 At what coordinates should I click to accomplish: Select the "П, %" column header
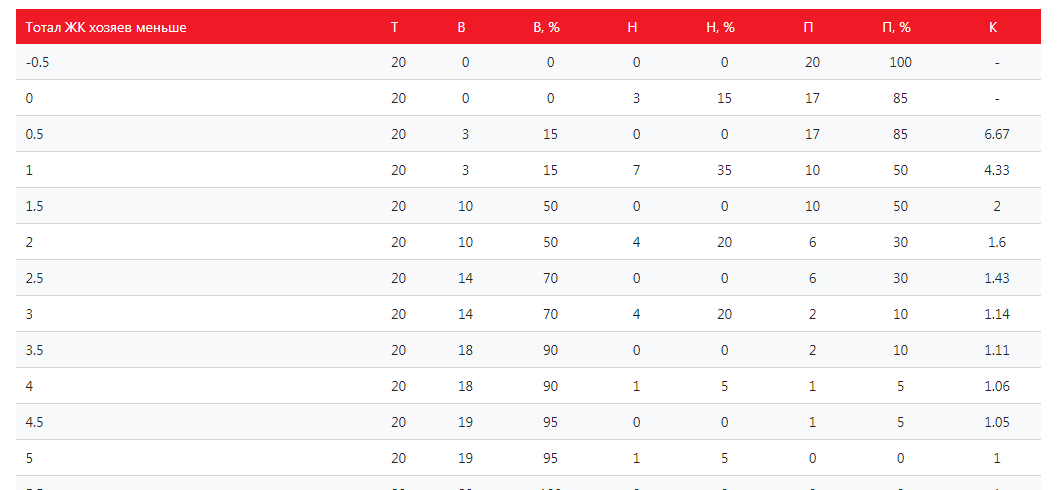click(x=896, y=27)
